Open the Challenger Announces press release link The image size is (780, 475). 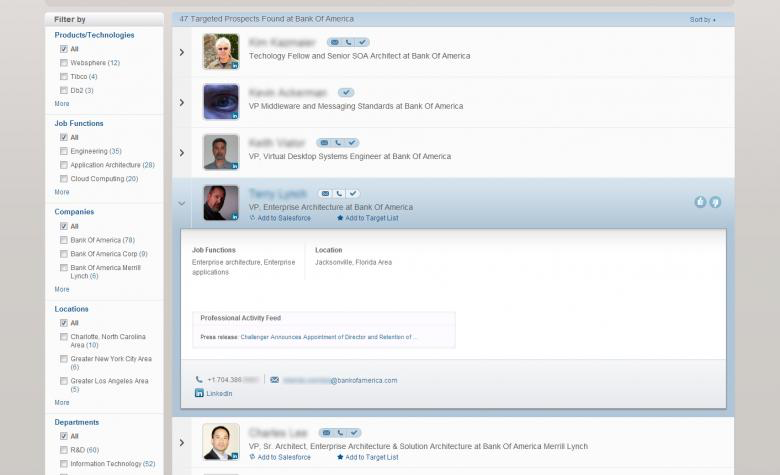pos(329,337)
